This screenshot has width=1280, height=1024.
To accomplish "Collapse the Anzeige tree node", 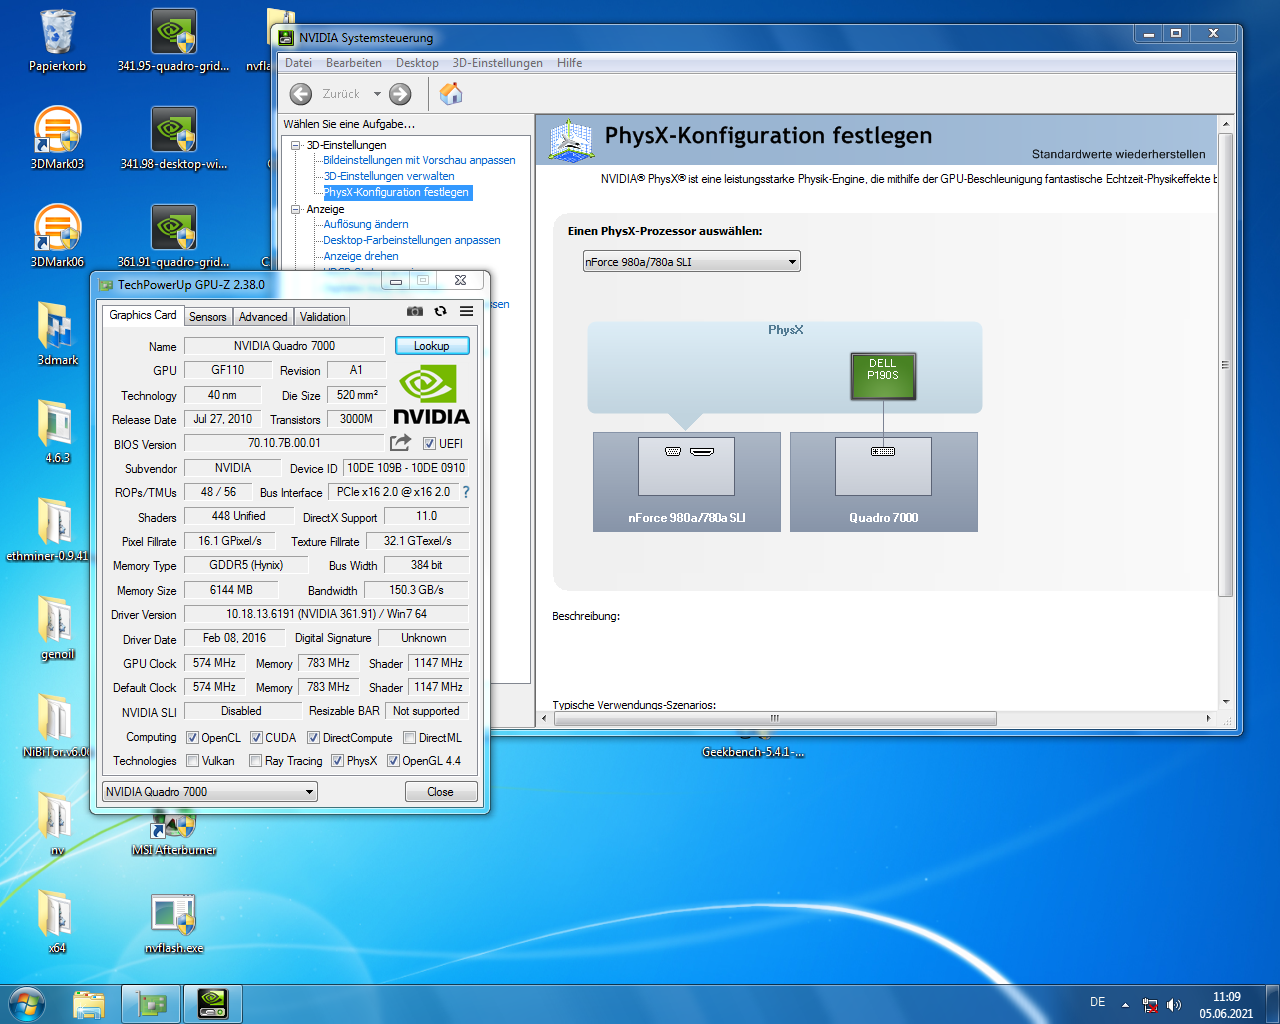I will [x=296, y=209].
